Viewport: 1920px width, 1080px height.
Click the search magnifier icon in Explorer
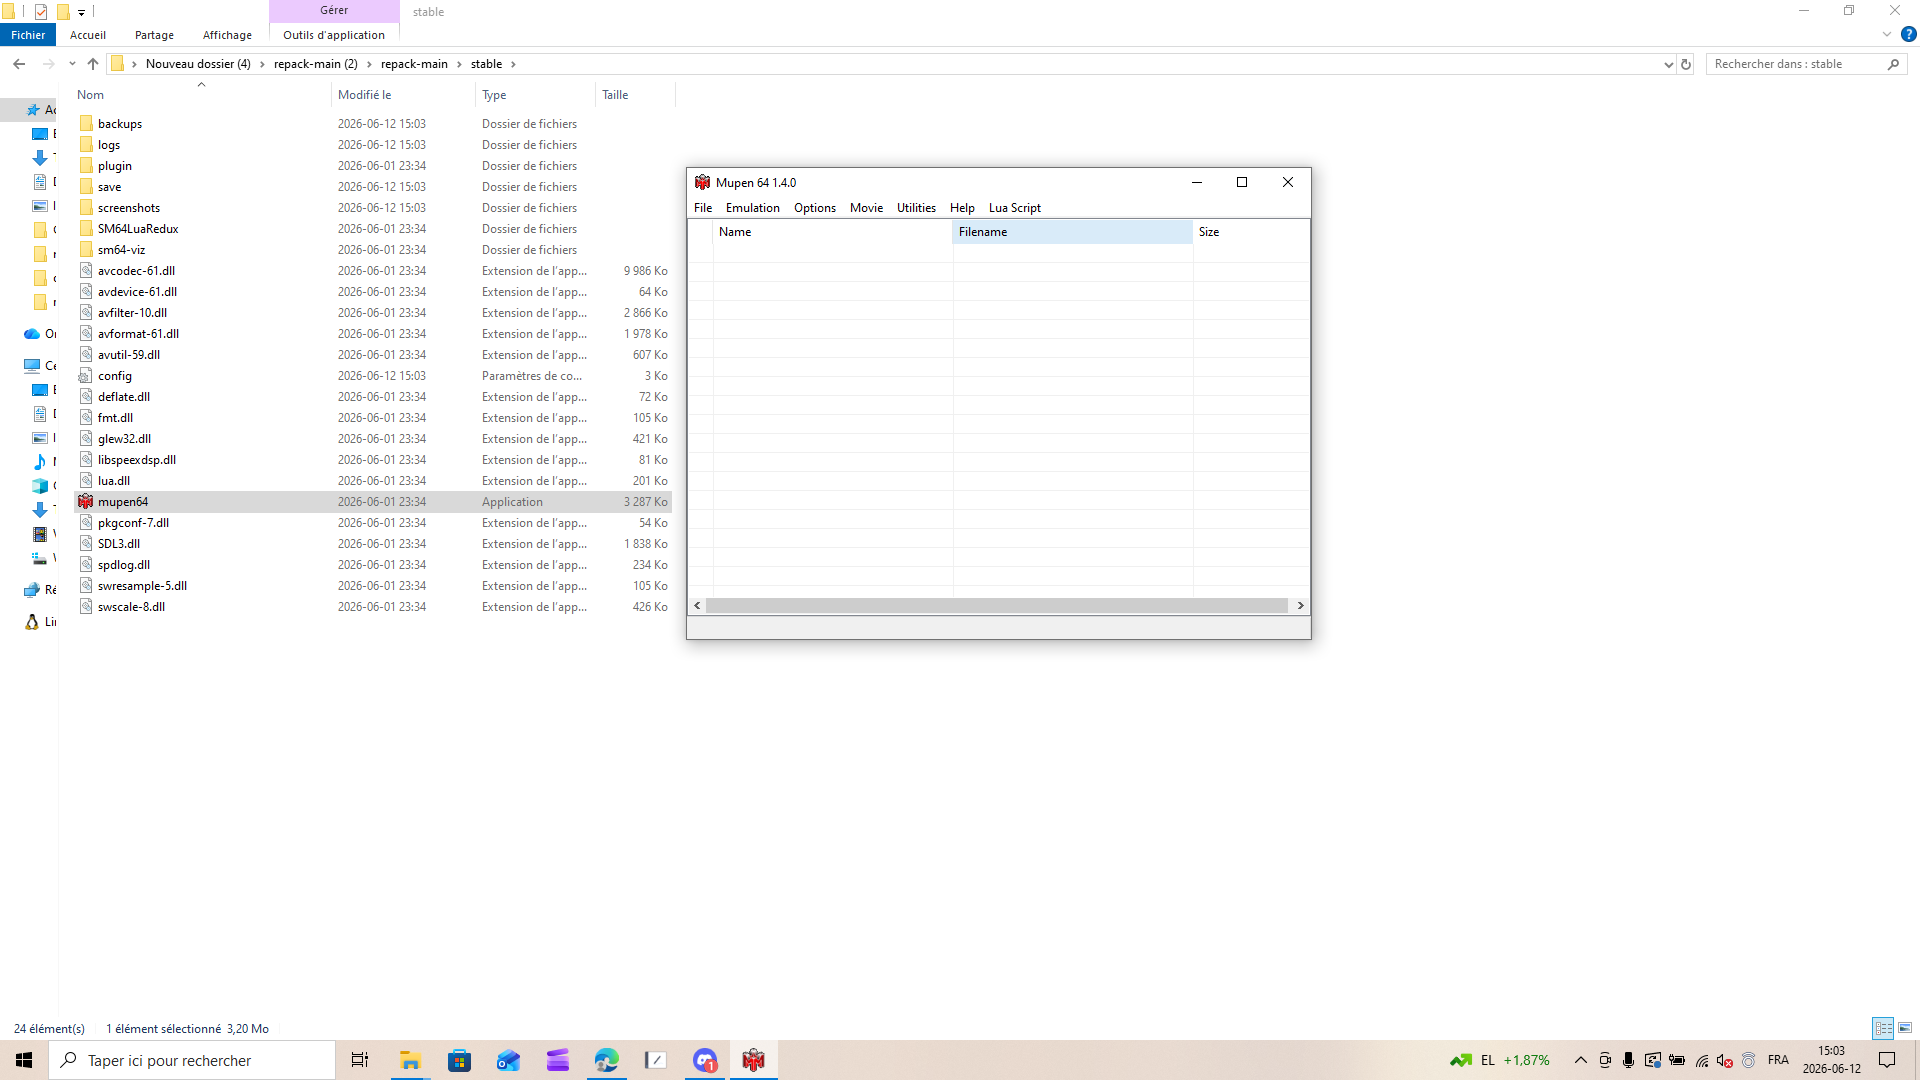point(1893,64)
